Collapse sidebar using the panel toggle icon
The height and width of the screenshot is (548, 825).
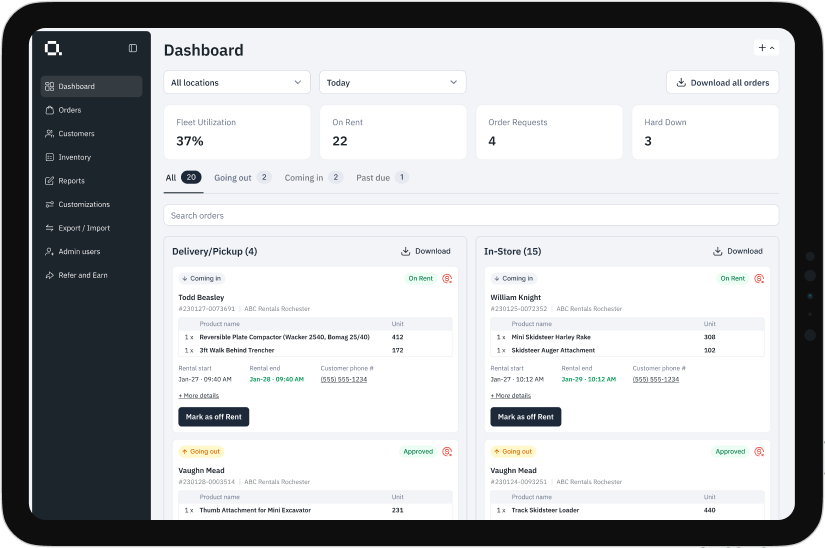tap(133, 48)
